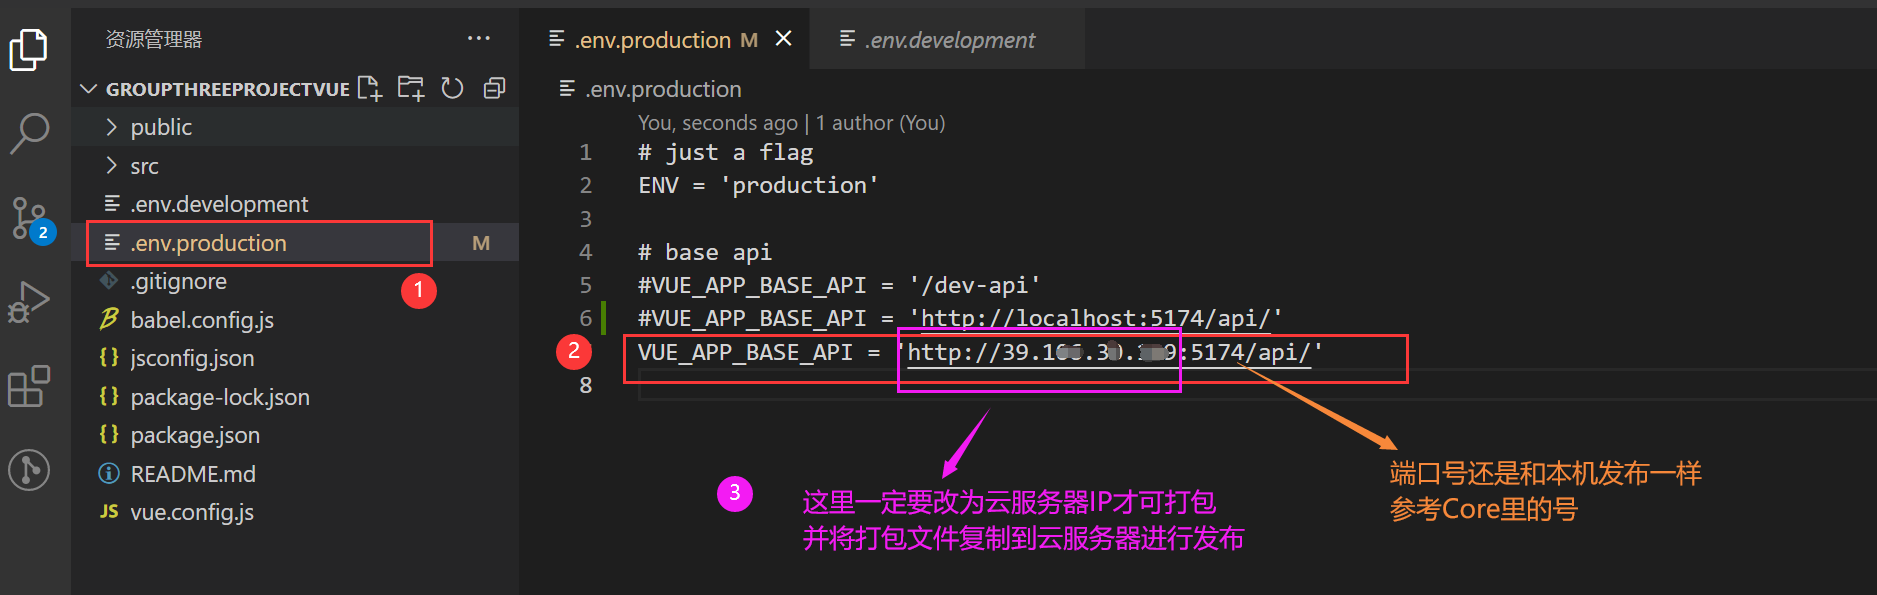Refresh the explorer file tree
The width and height of the screenshot is (1877, 595).
(453, 89)
